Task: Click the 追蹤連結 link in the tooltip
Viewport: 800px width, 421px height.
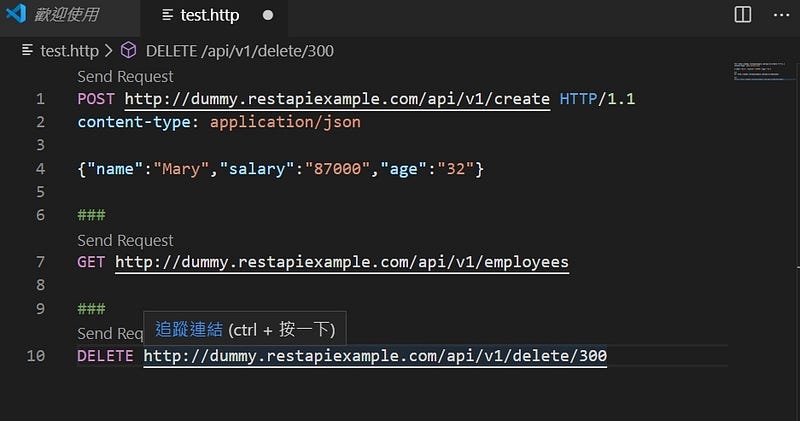Action: pos(189,329)
